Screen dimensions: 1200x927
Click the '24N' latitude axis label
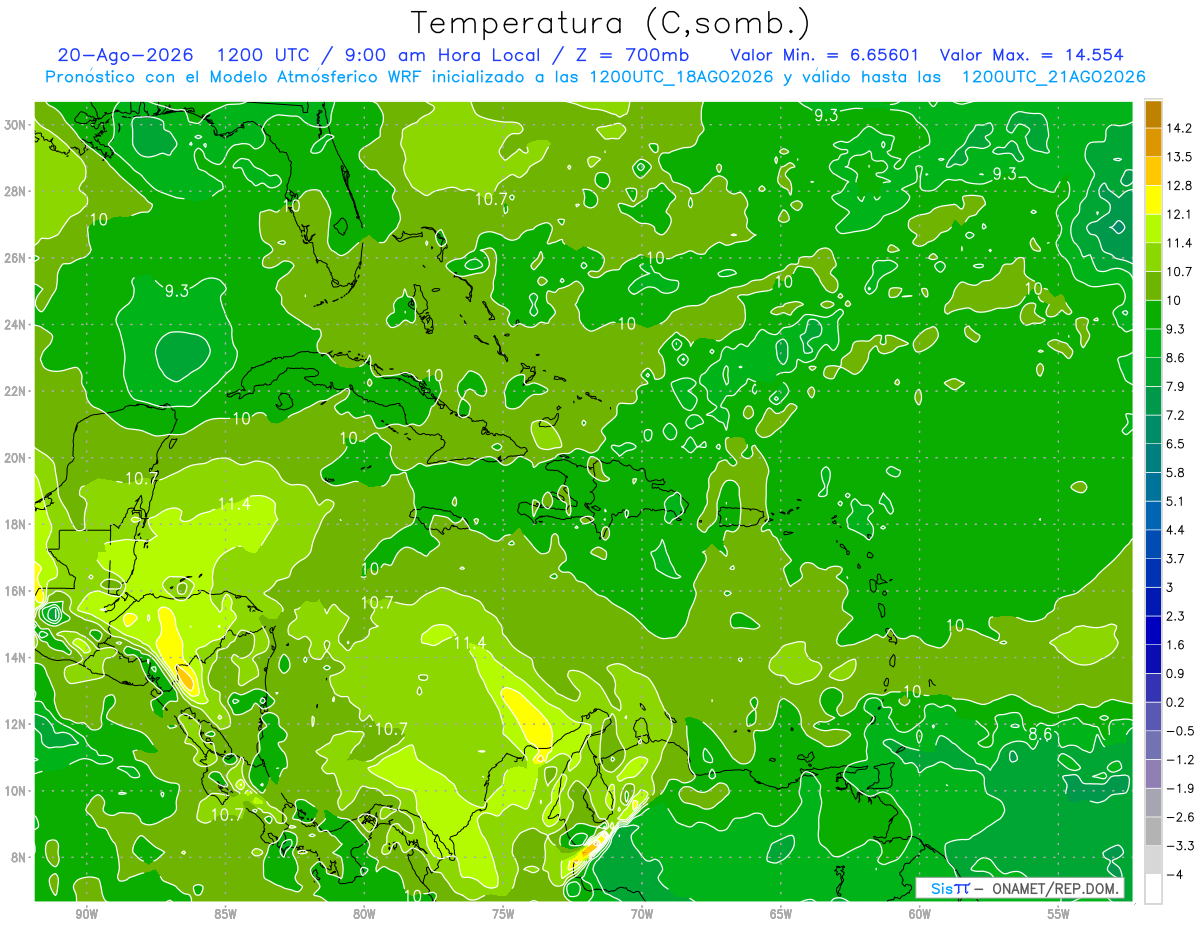[x=16, y=325]
